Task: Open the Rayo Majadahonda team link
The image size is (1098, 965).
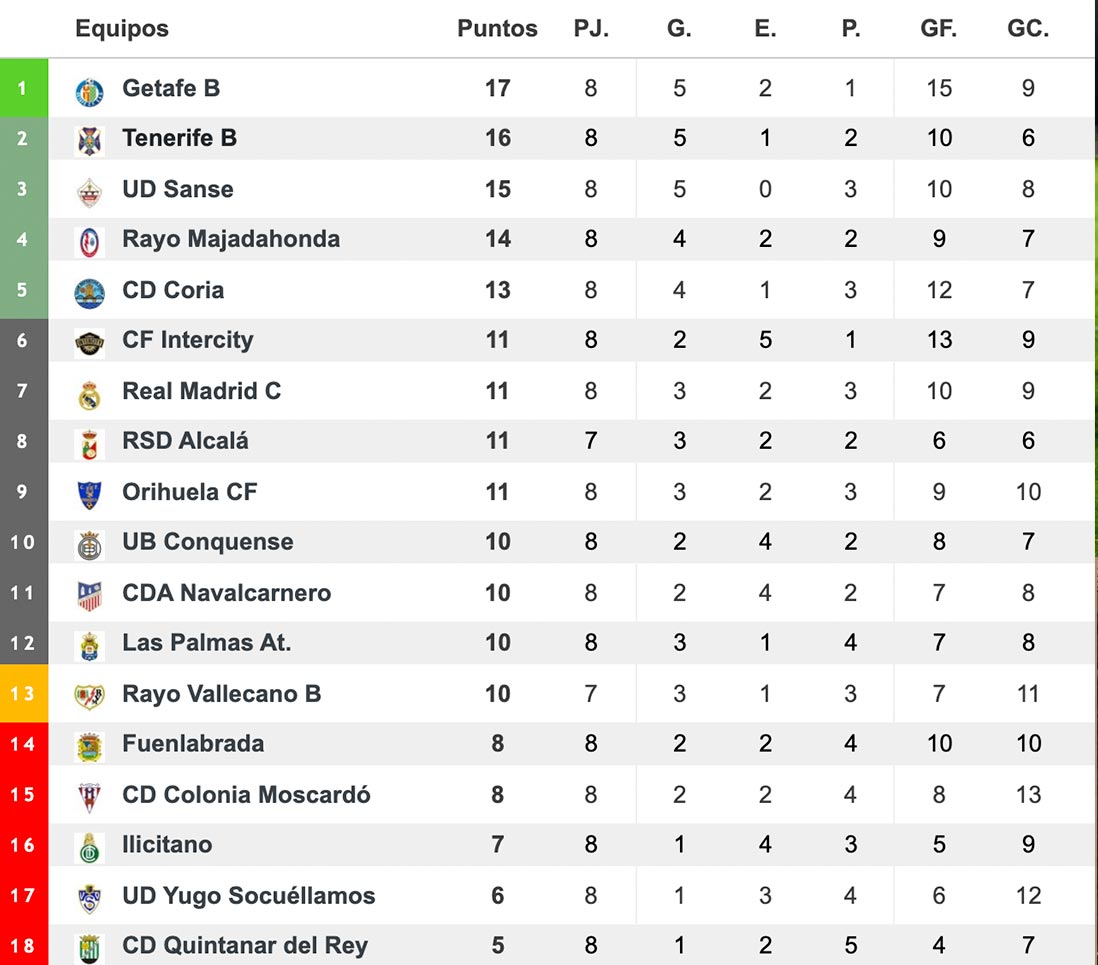Action: pos(231,239)
